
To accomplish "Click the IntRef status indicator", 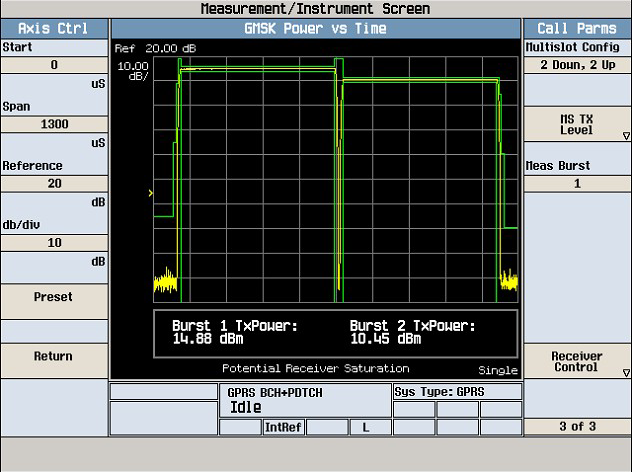I will tap(283, 427).
